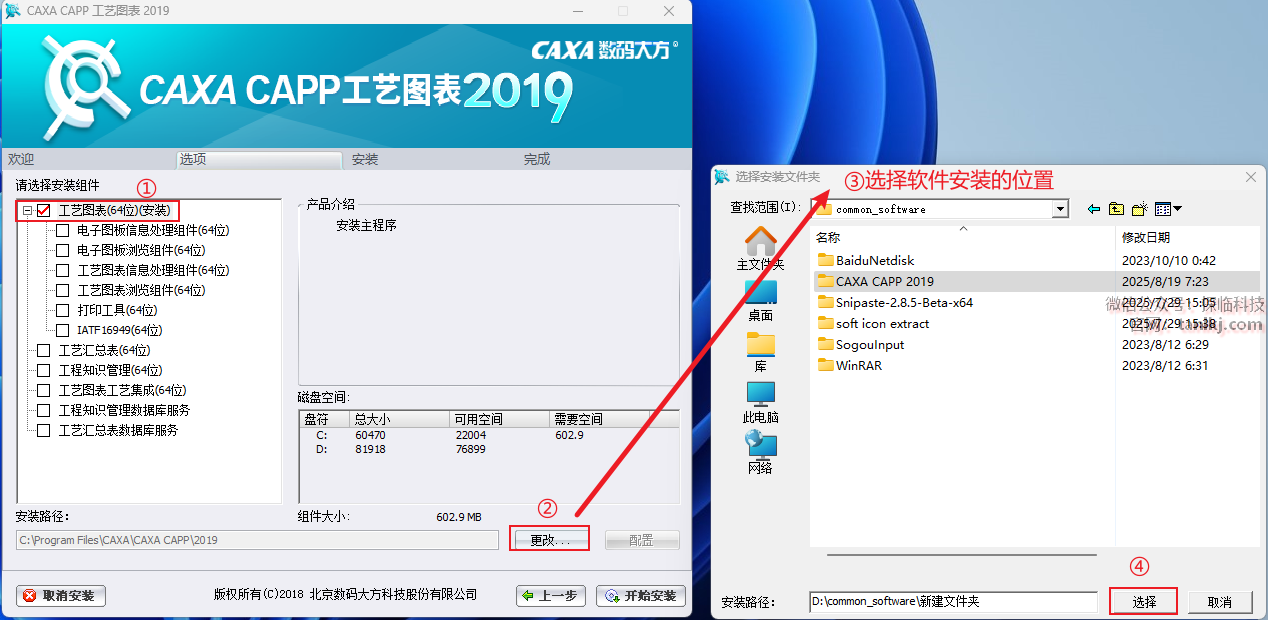Check 工程知识管理数据库服务 component
This screenshot has height=620, width=1268.
click(x=43, y=410)
